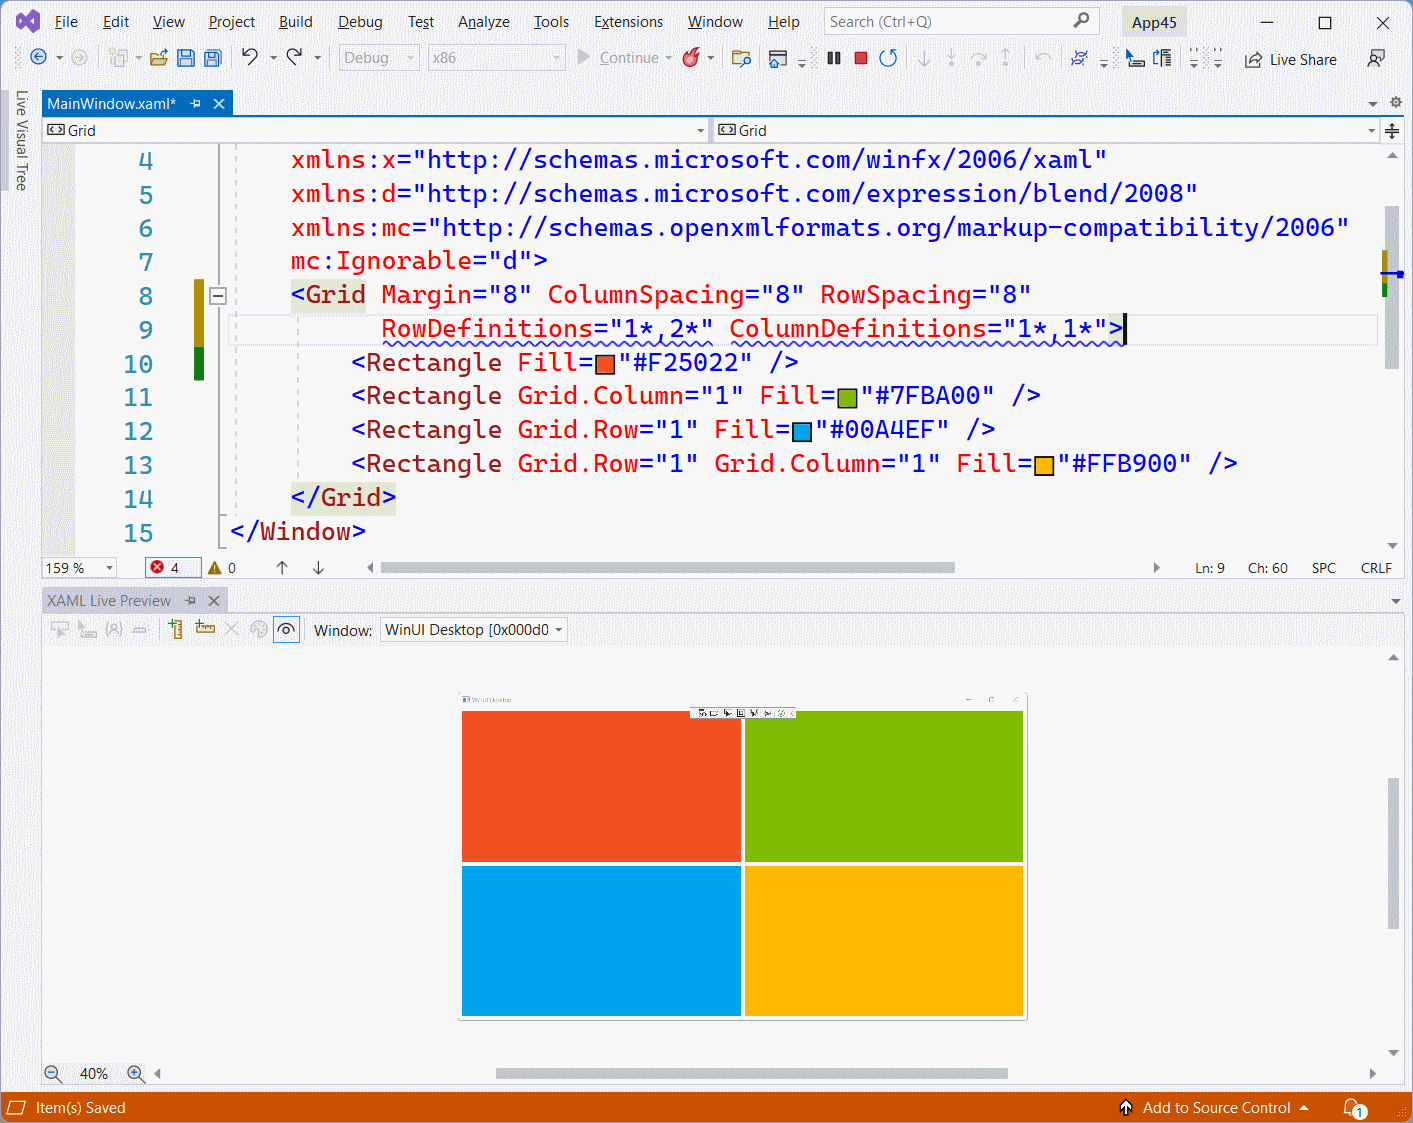Image resolution: width=1413 pixels, height=1123 pixels.
Task: Open the x86 platform dropdown
Action: 497,57
